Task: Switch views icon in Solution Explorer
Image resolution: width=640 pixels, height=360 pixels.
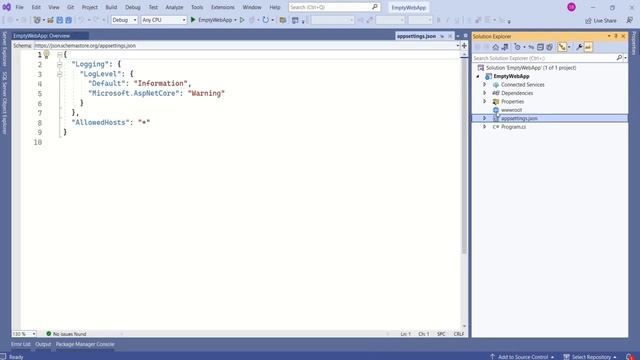Action: click(505, 47)
